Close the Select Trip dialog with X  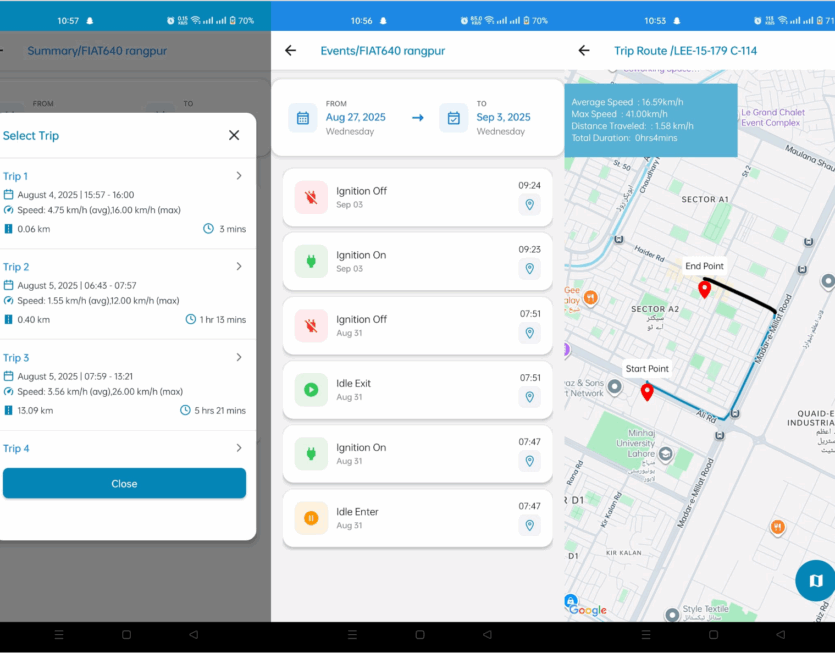coord(234,135)
